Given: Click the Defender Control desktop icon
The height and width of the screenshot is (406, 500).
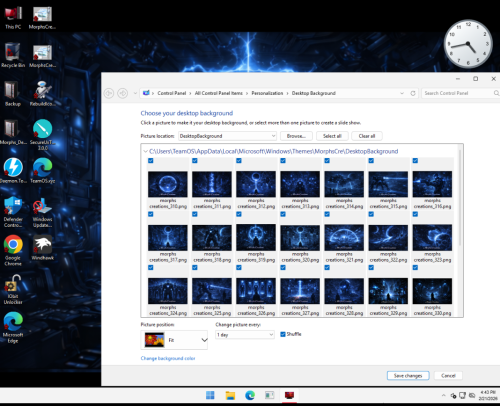Looking at the screenshot, I should 13,212.
